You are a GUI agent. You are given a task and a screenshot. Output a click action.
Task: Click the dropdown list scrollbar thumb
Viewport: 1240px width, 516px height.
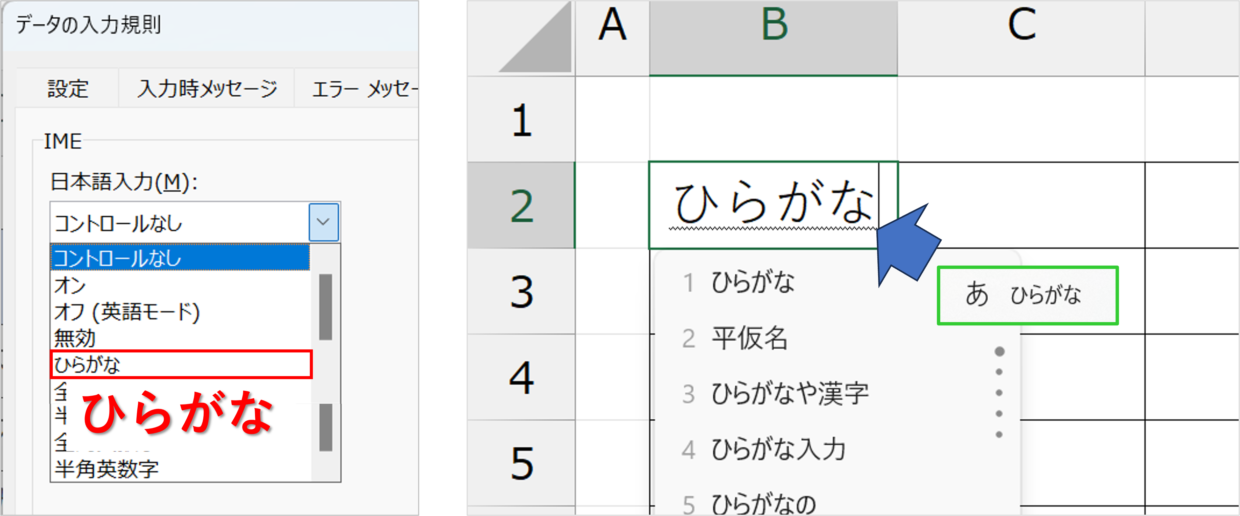tap(326, 307)
